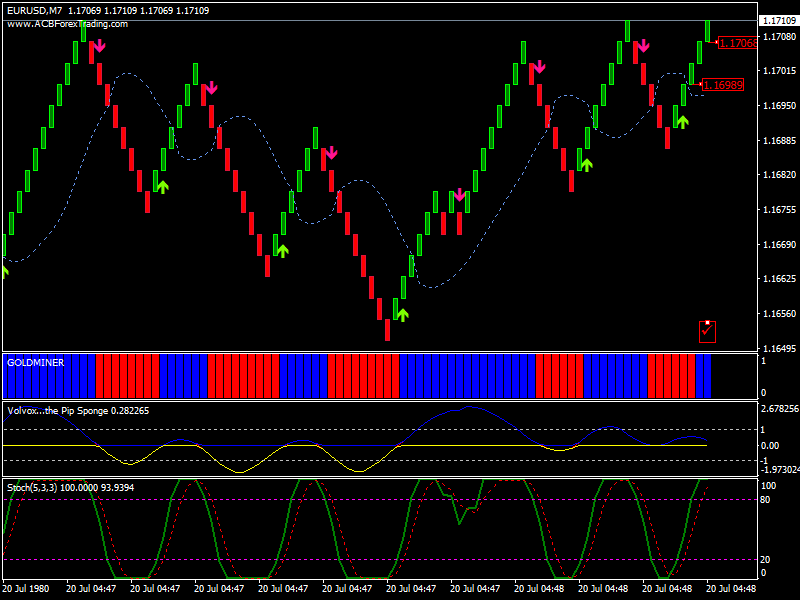
Task: Click the green arrow cut off at left edge
Action: point(3,270)
